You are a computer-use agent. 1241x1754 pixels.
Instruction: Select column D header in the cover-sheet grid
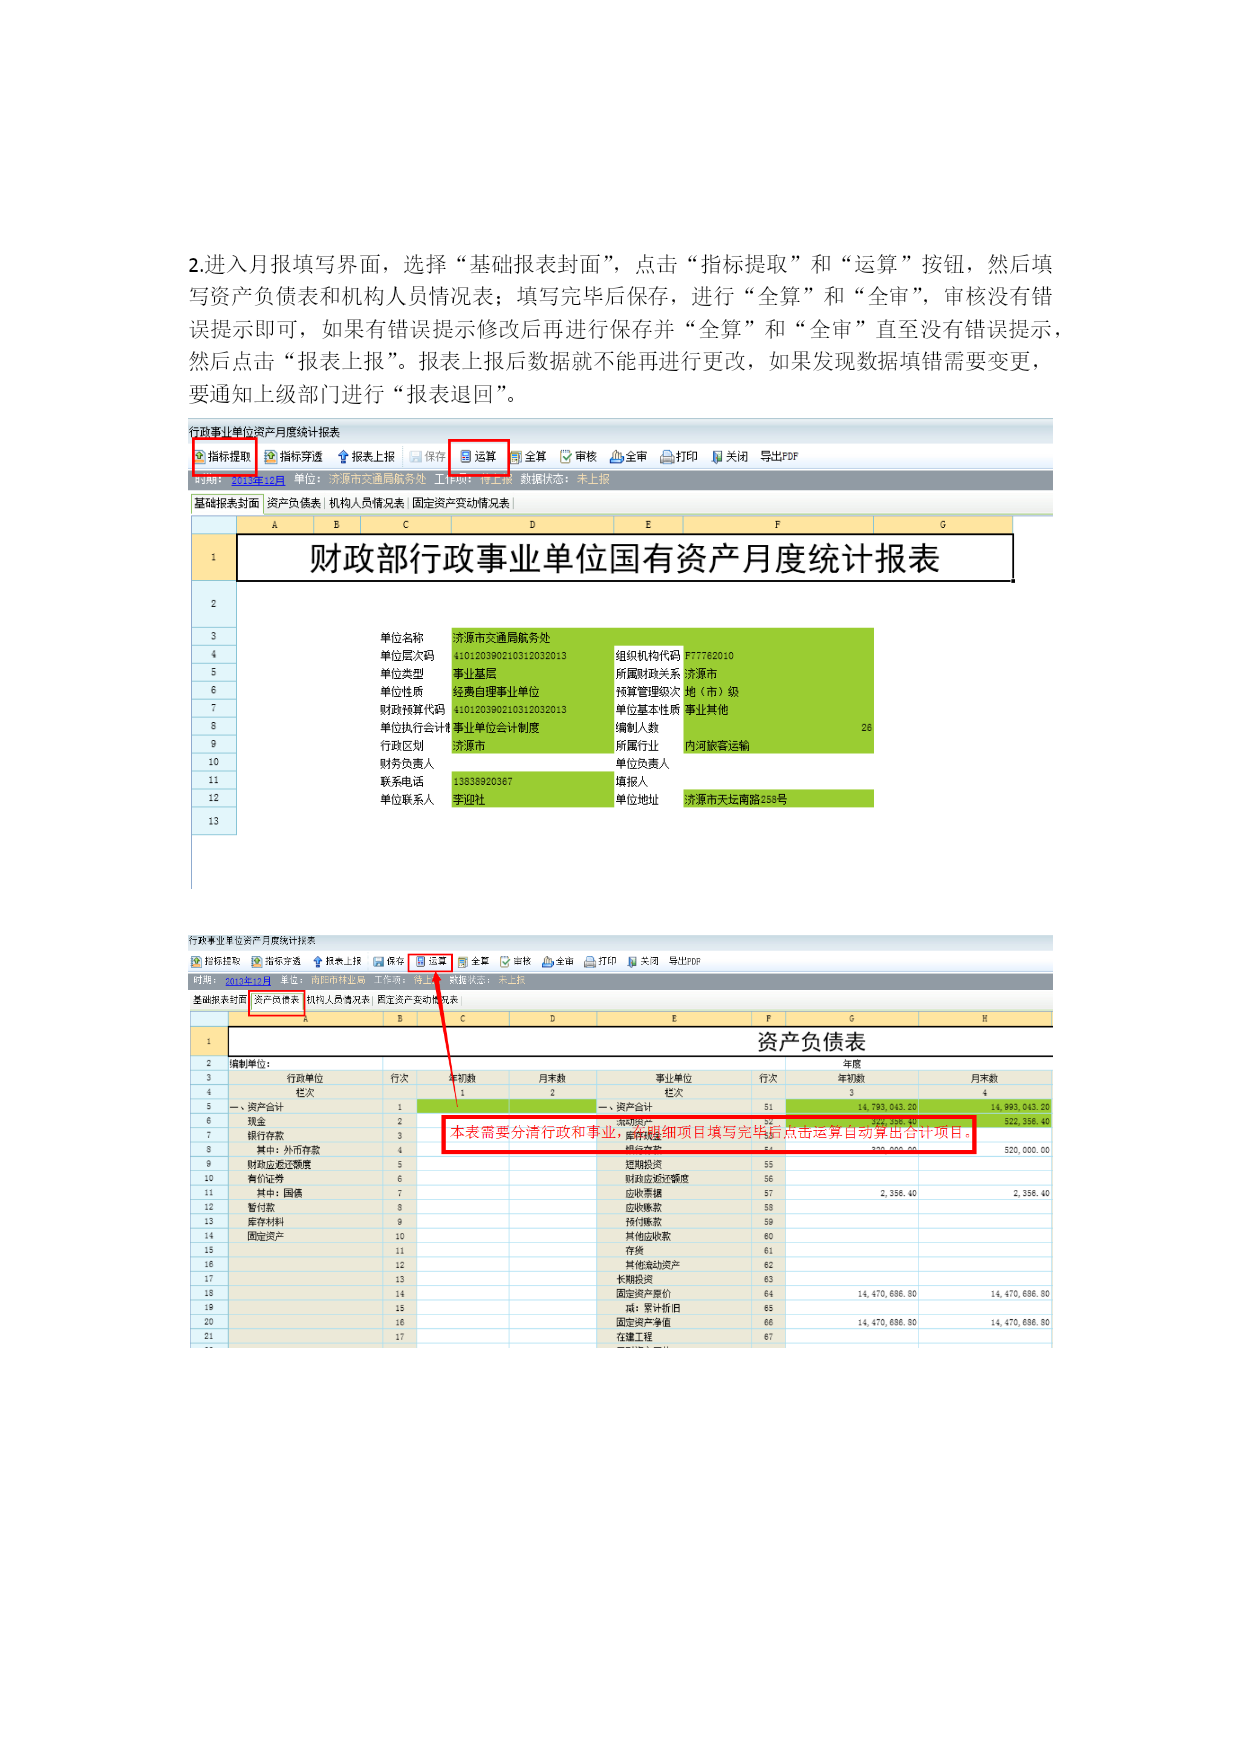(x=532, y=525)
